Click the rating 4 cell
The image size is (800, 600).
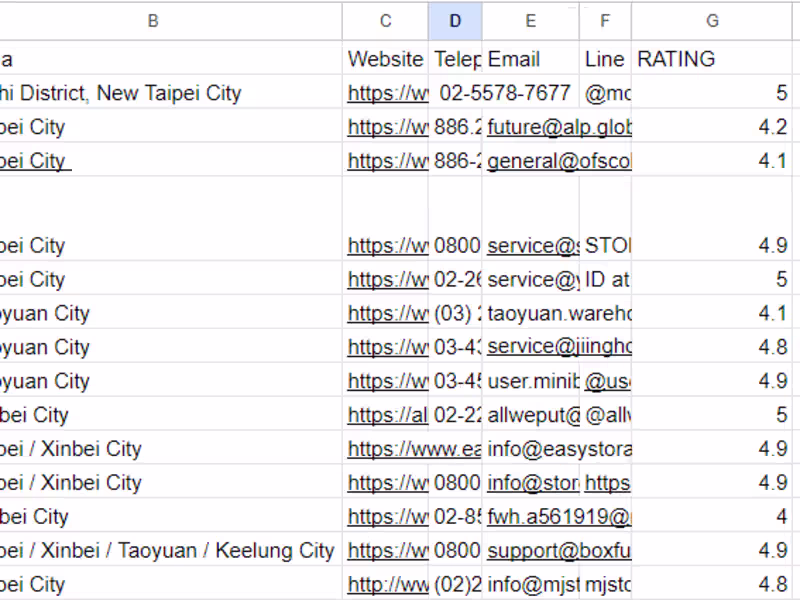click(712, 516)
